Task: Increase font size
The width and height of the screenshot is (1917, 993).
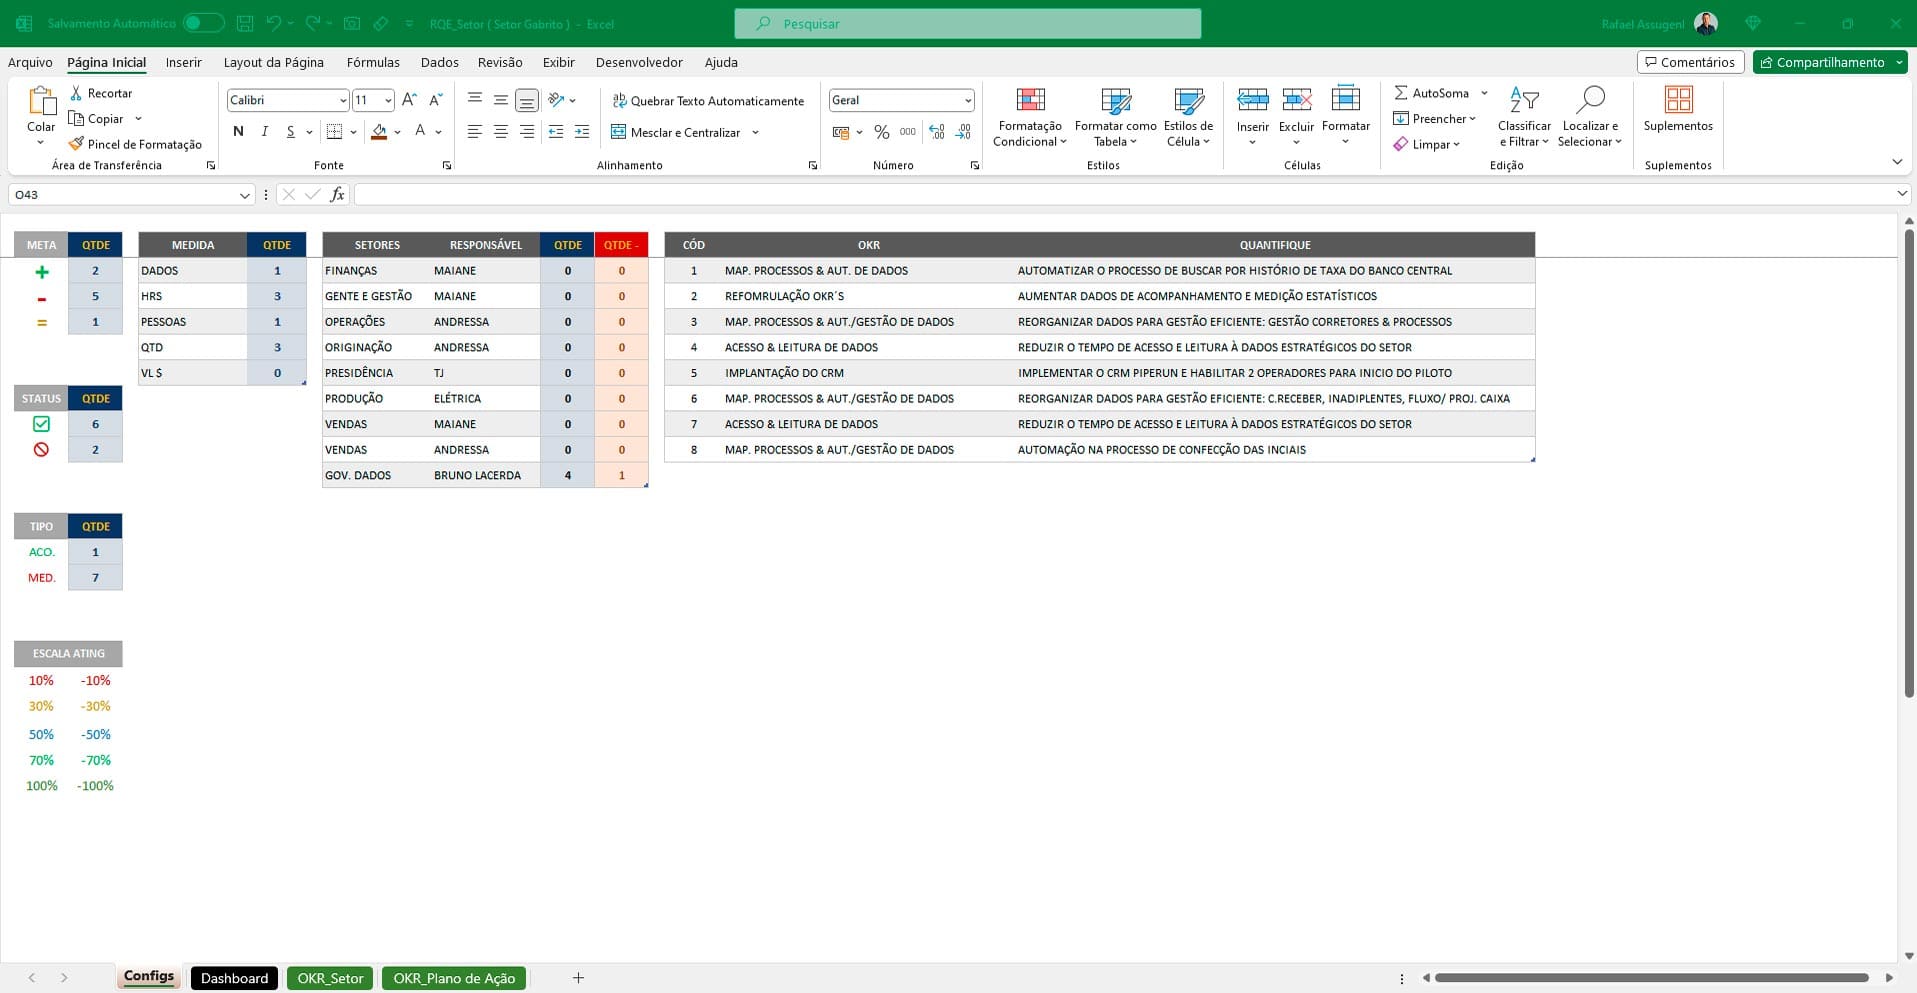Action: pos(409,100)
